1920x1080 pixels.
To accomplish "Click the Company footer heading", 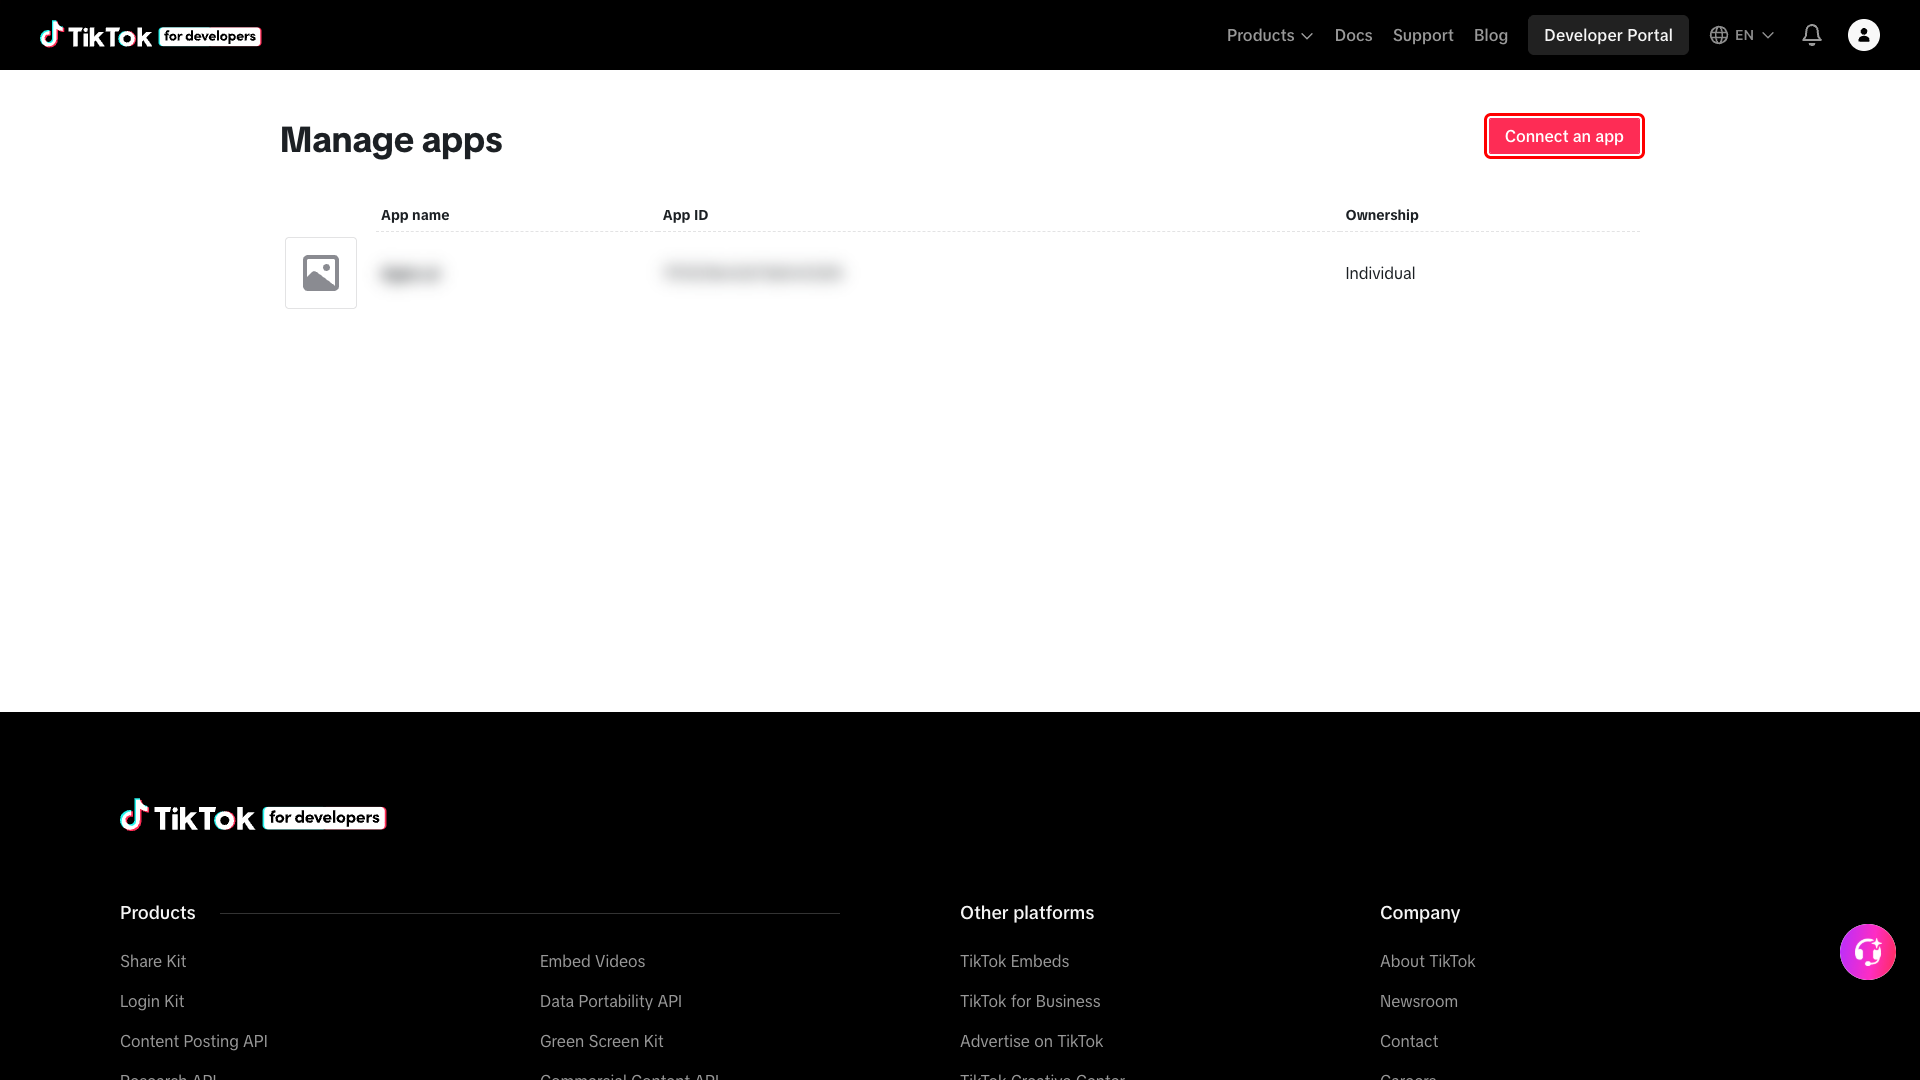I will pos(1420,913).
